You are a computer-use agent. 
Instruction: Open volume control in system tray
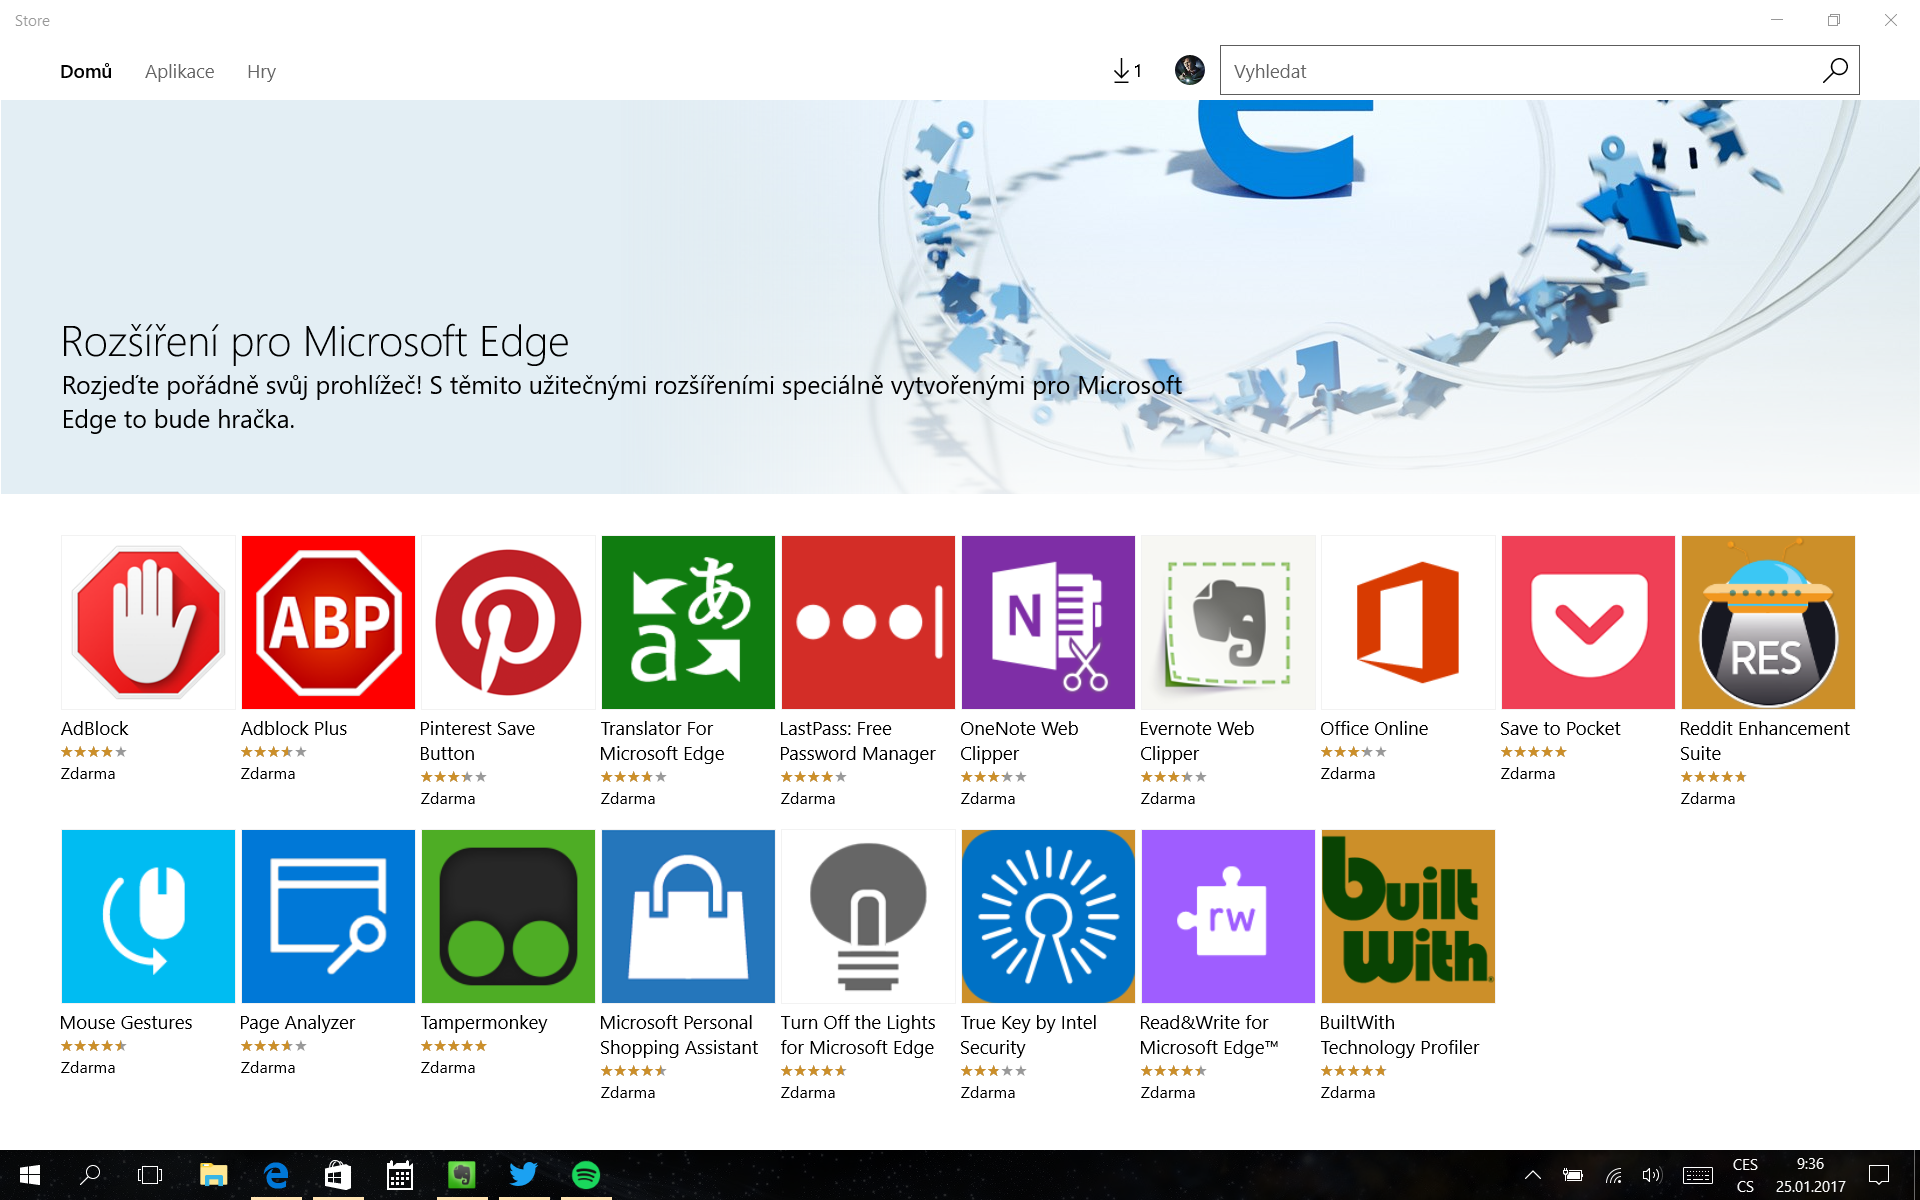[1651, 1175]
